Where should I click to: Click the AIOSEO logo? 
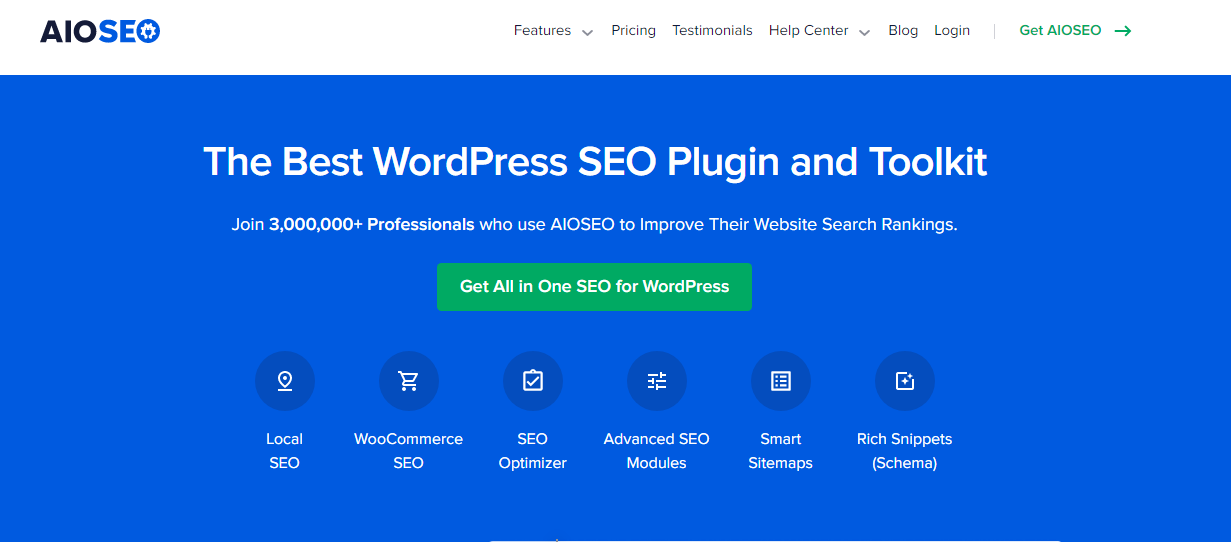[100, 31]
